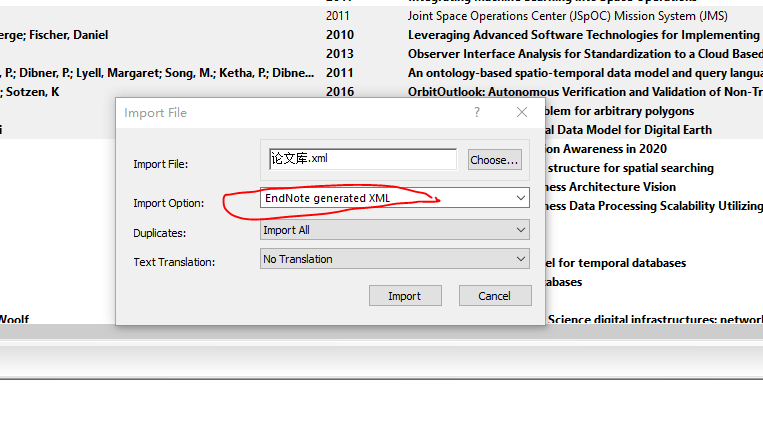This screenshot has width=763, height=448.
Task: Open the Choose... file browser button
Action: 495,160
